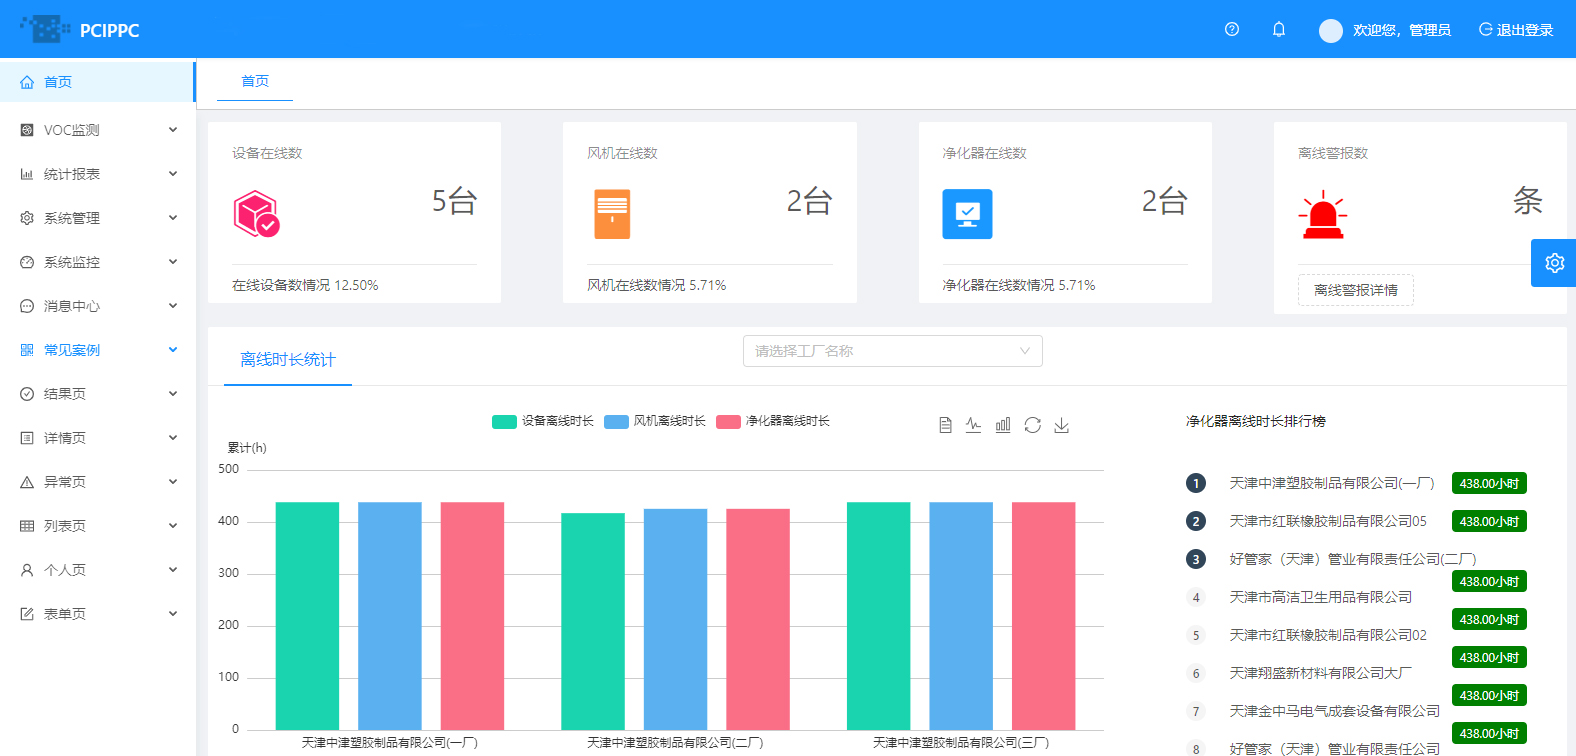Open the notification bell

tap(1278, 30)
